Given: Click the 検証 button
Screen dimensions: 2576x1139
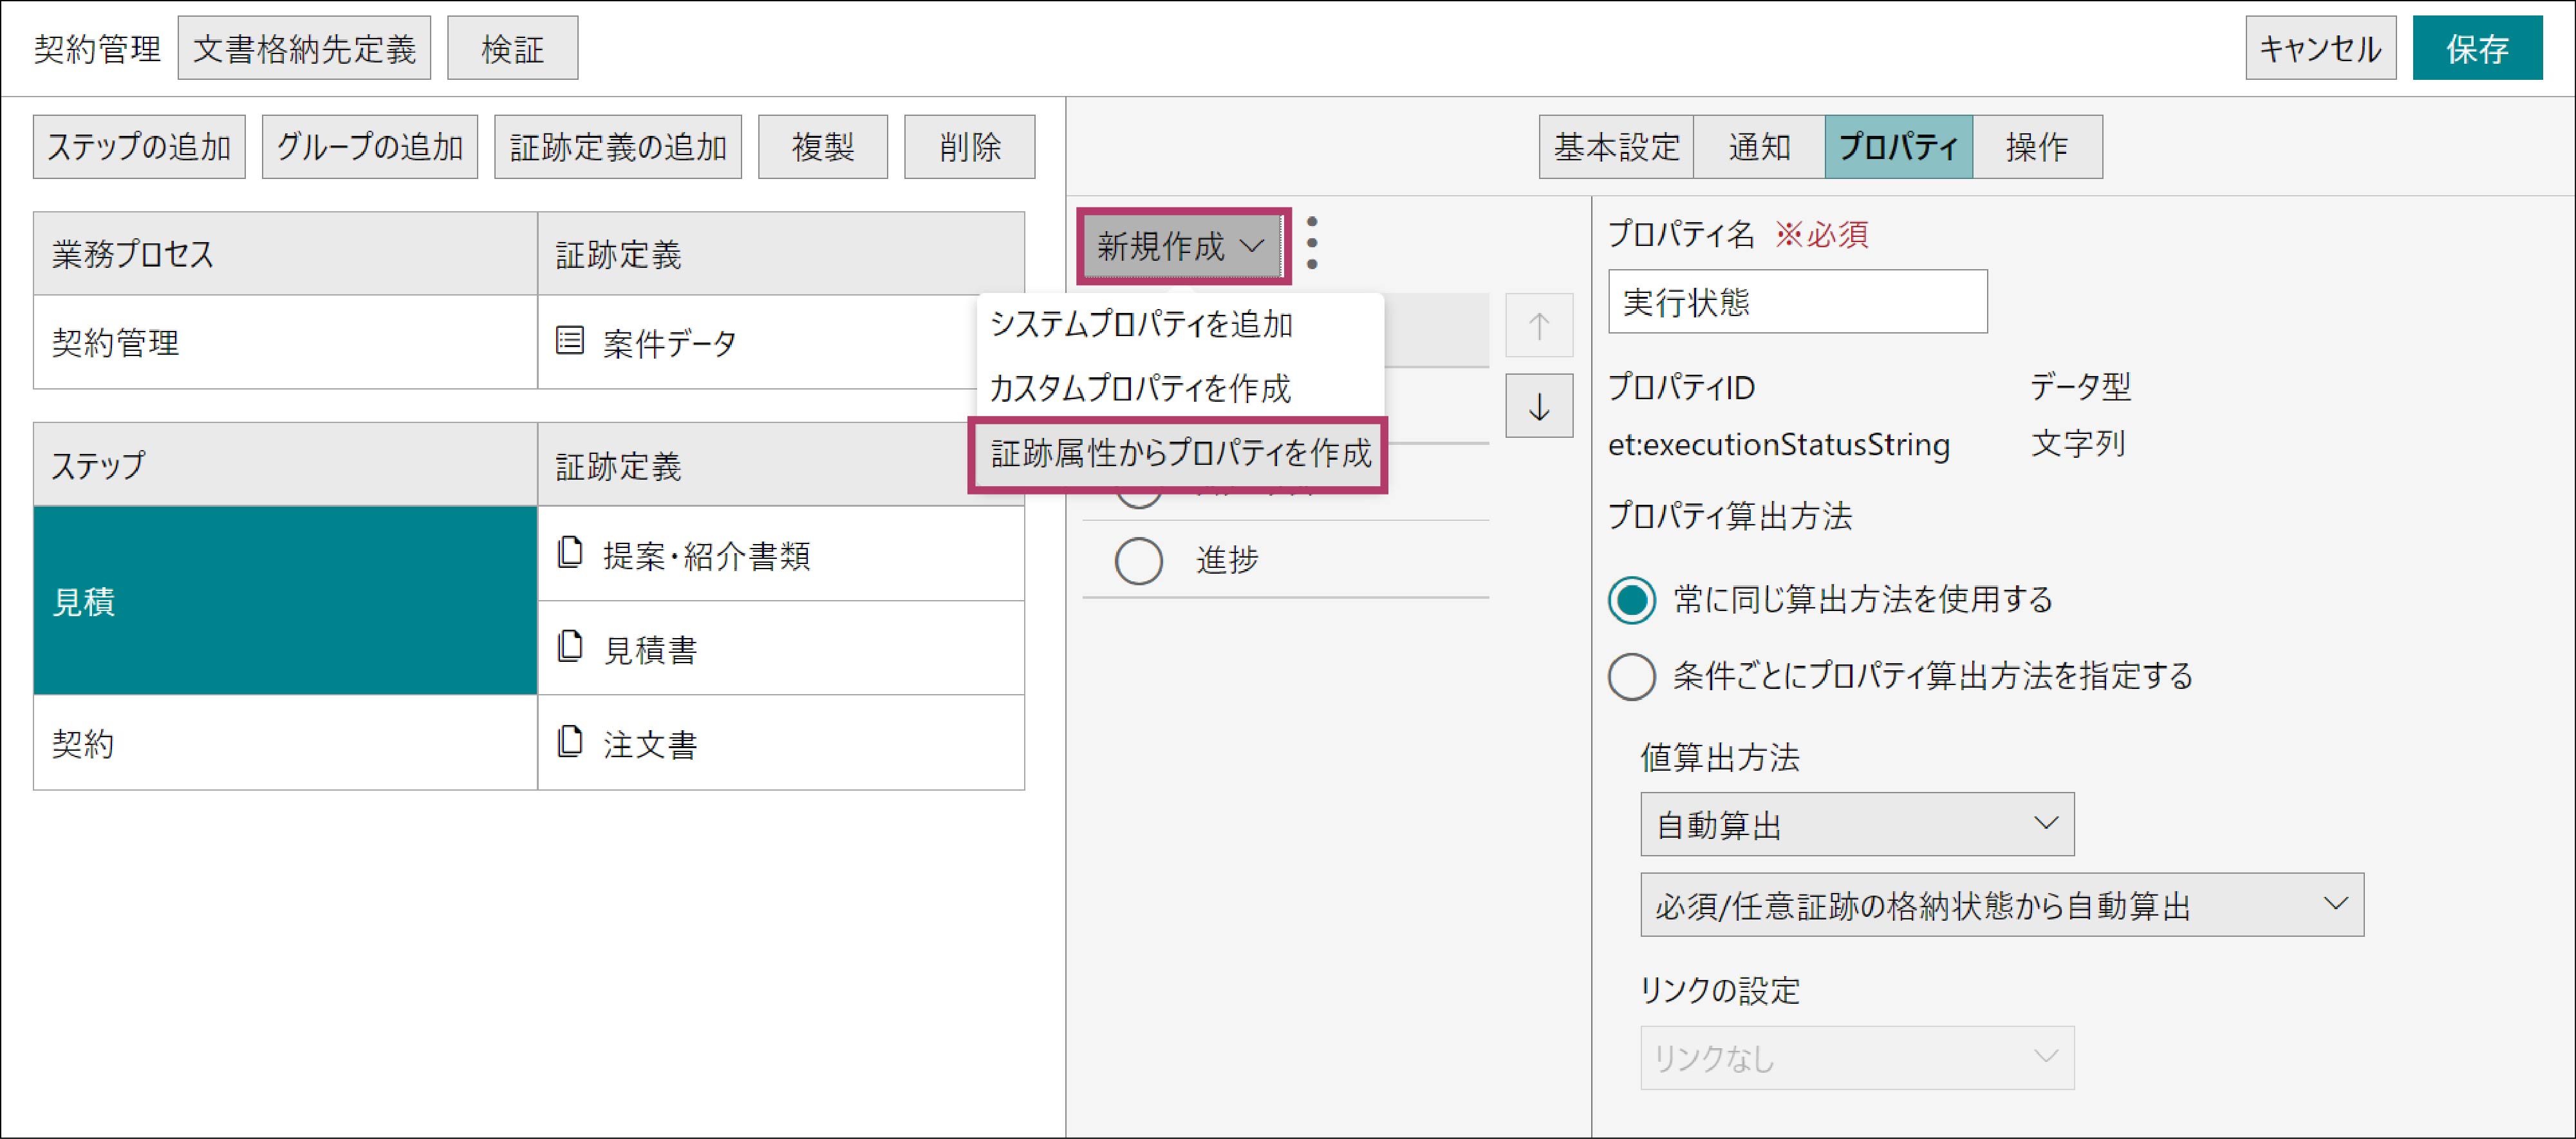Looking at the screenshot, I should [x=512, y=48].
